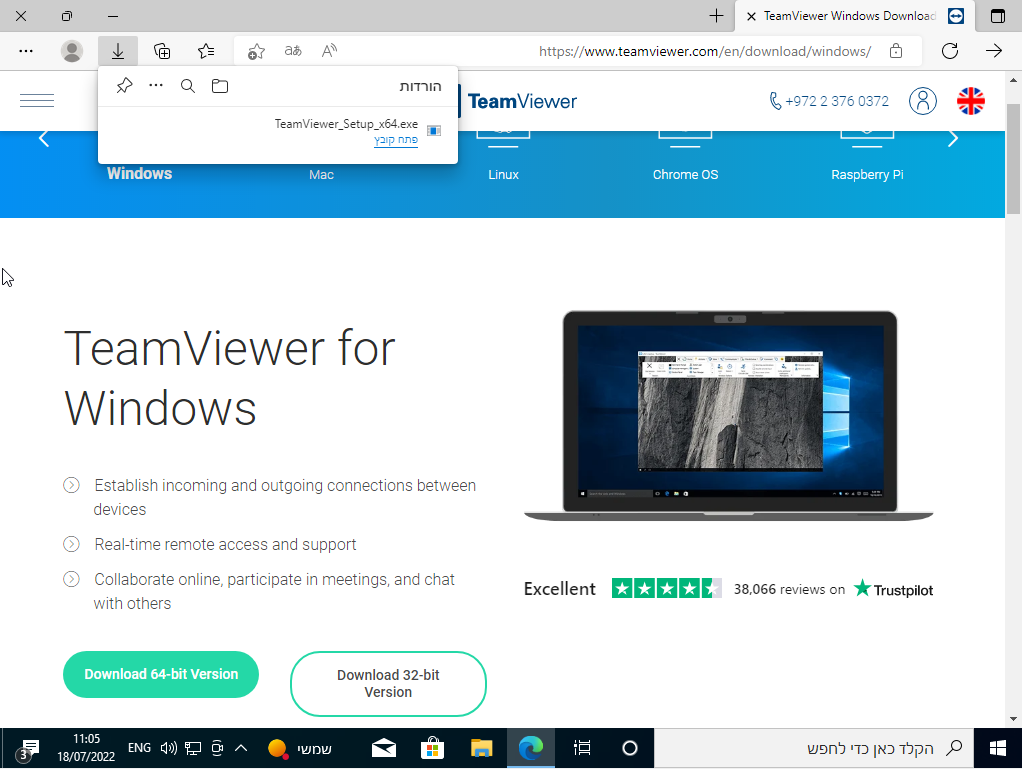Open the downloads folder
The image size is (1022, 769).
[220, 86]
